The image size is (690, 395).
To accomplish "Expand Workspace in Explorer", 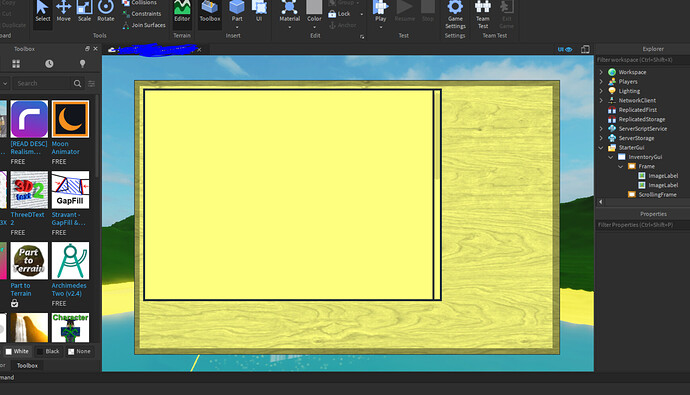I will pyautogui.click(x=601, y=72).
